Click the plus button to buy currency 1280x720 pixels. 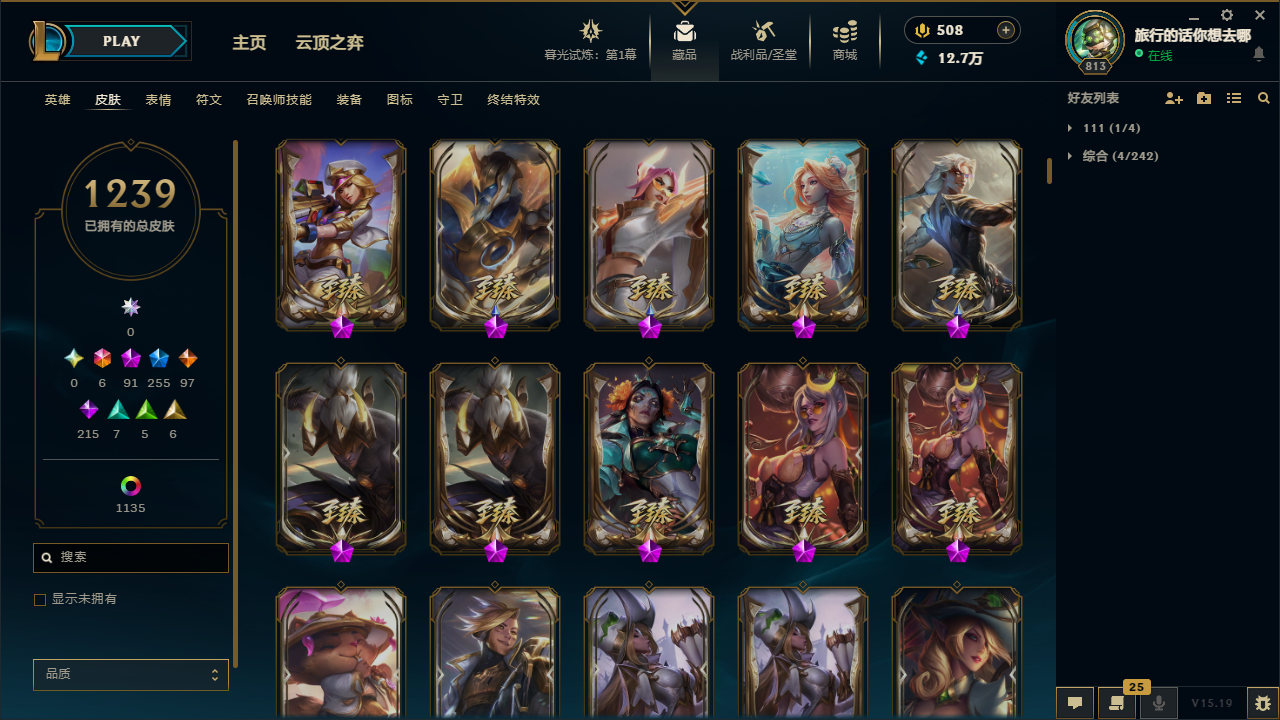1006,30
